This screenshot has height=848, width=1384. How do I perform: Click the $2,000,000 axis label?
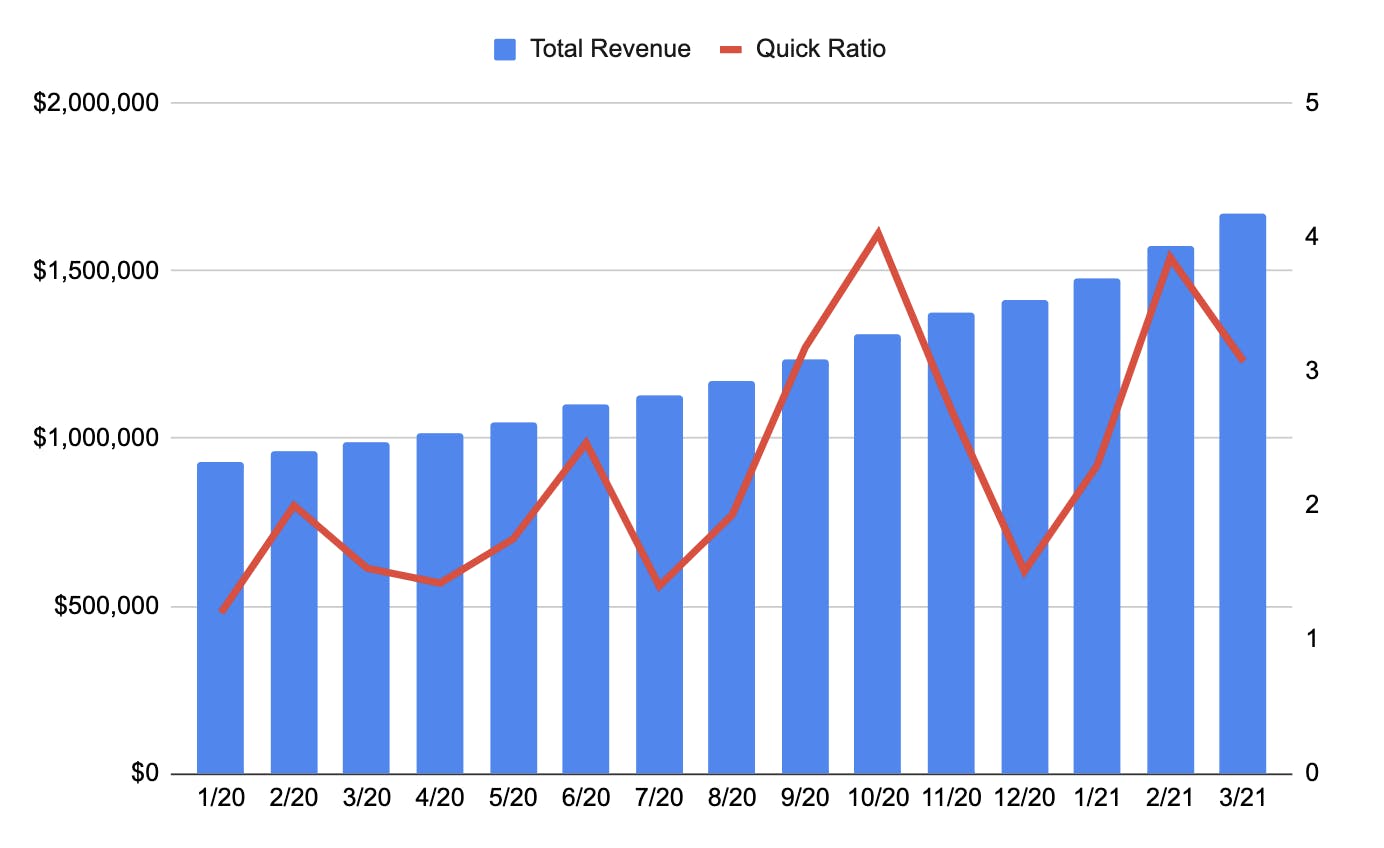96,102
